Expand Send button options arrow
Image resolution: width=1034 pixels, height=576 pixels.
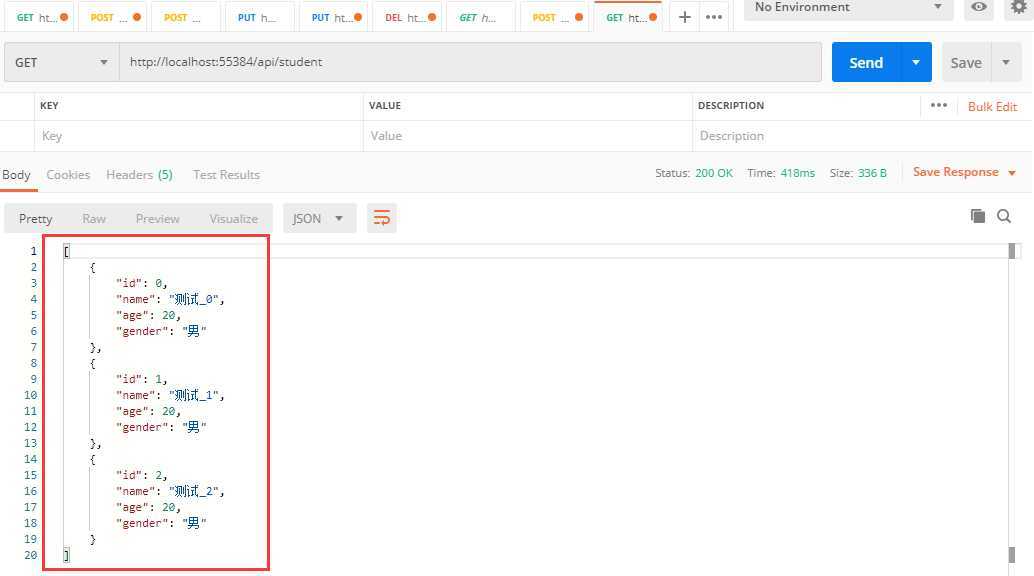tap(915, 62)
